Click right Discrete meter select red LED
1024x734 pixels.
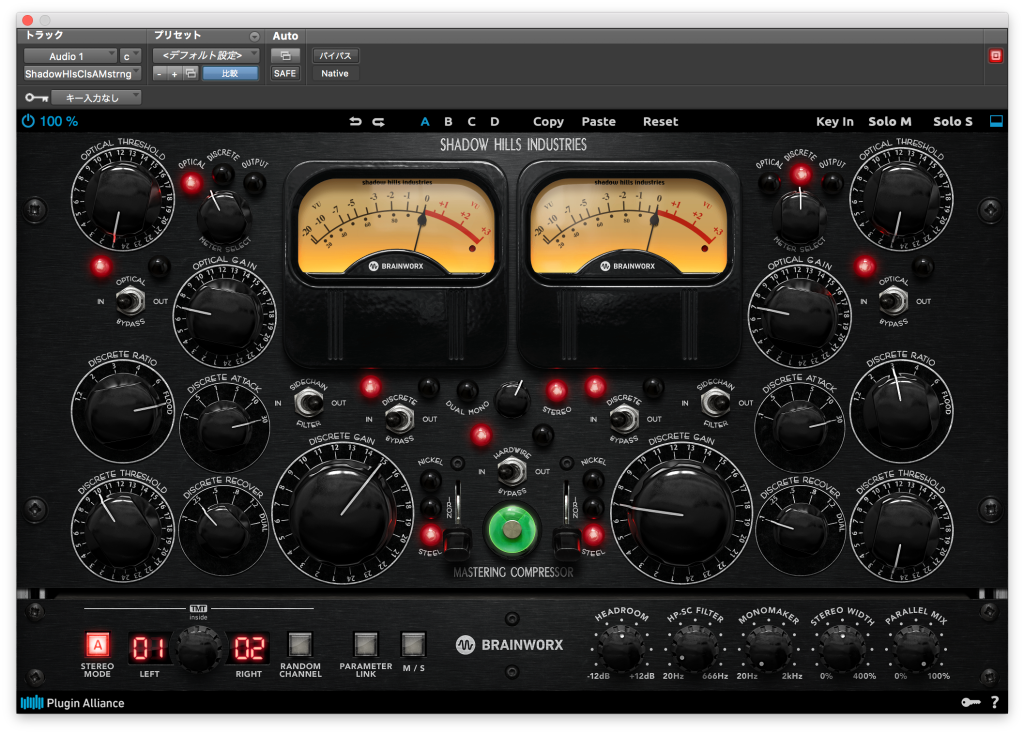[801, 174]
